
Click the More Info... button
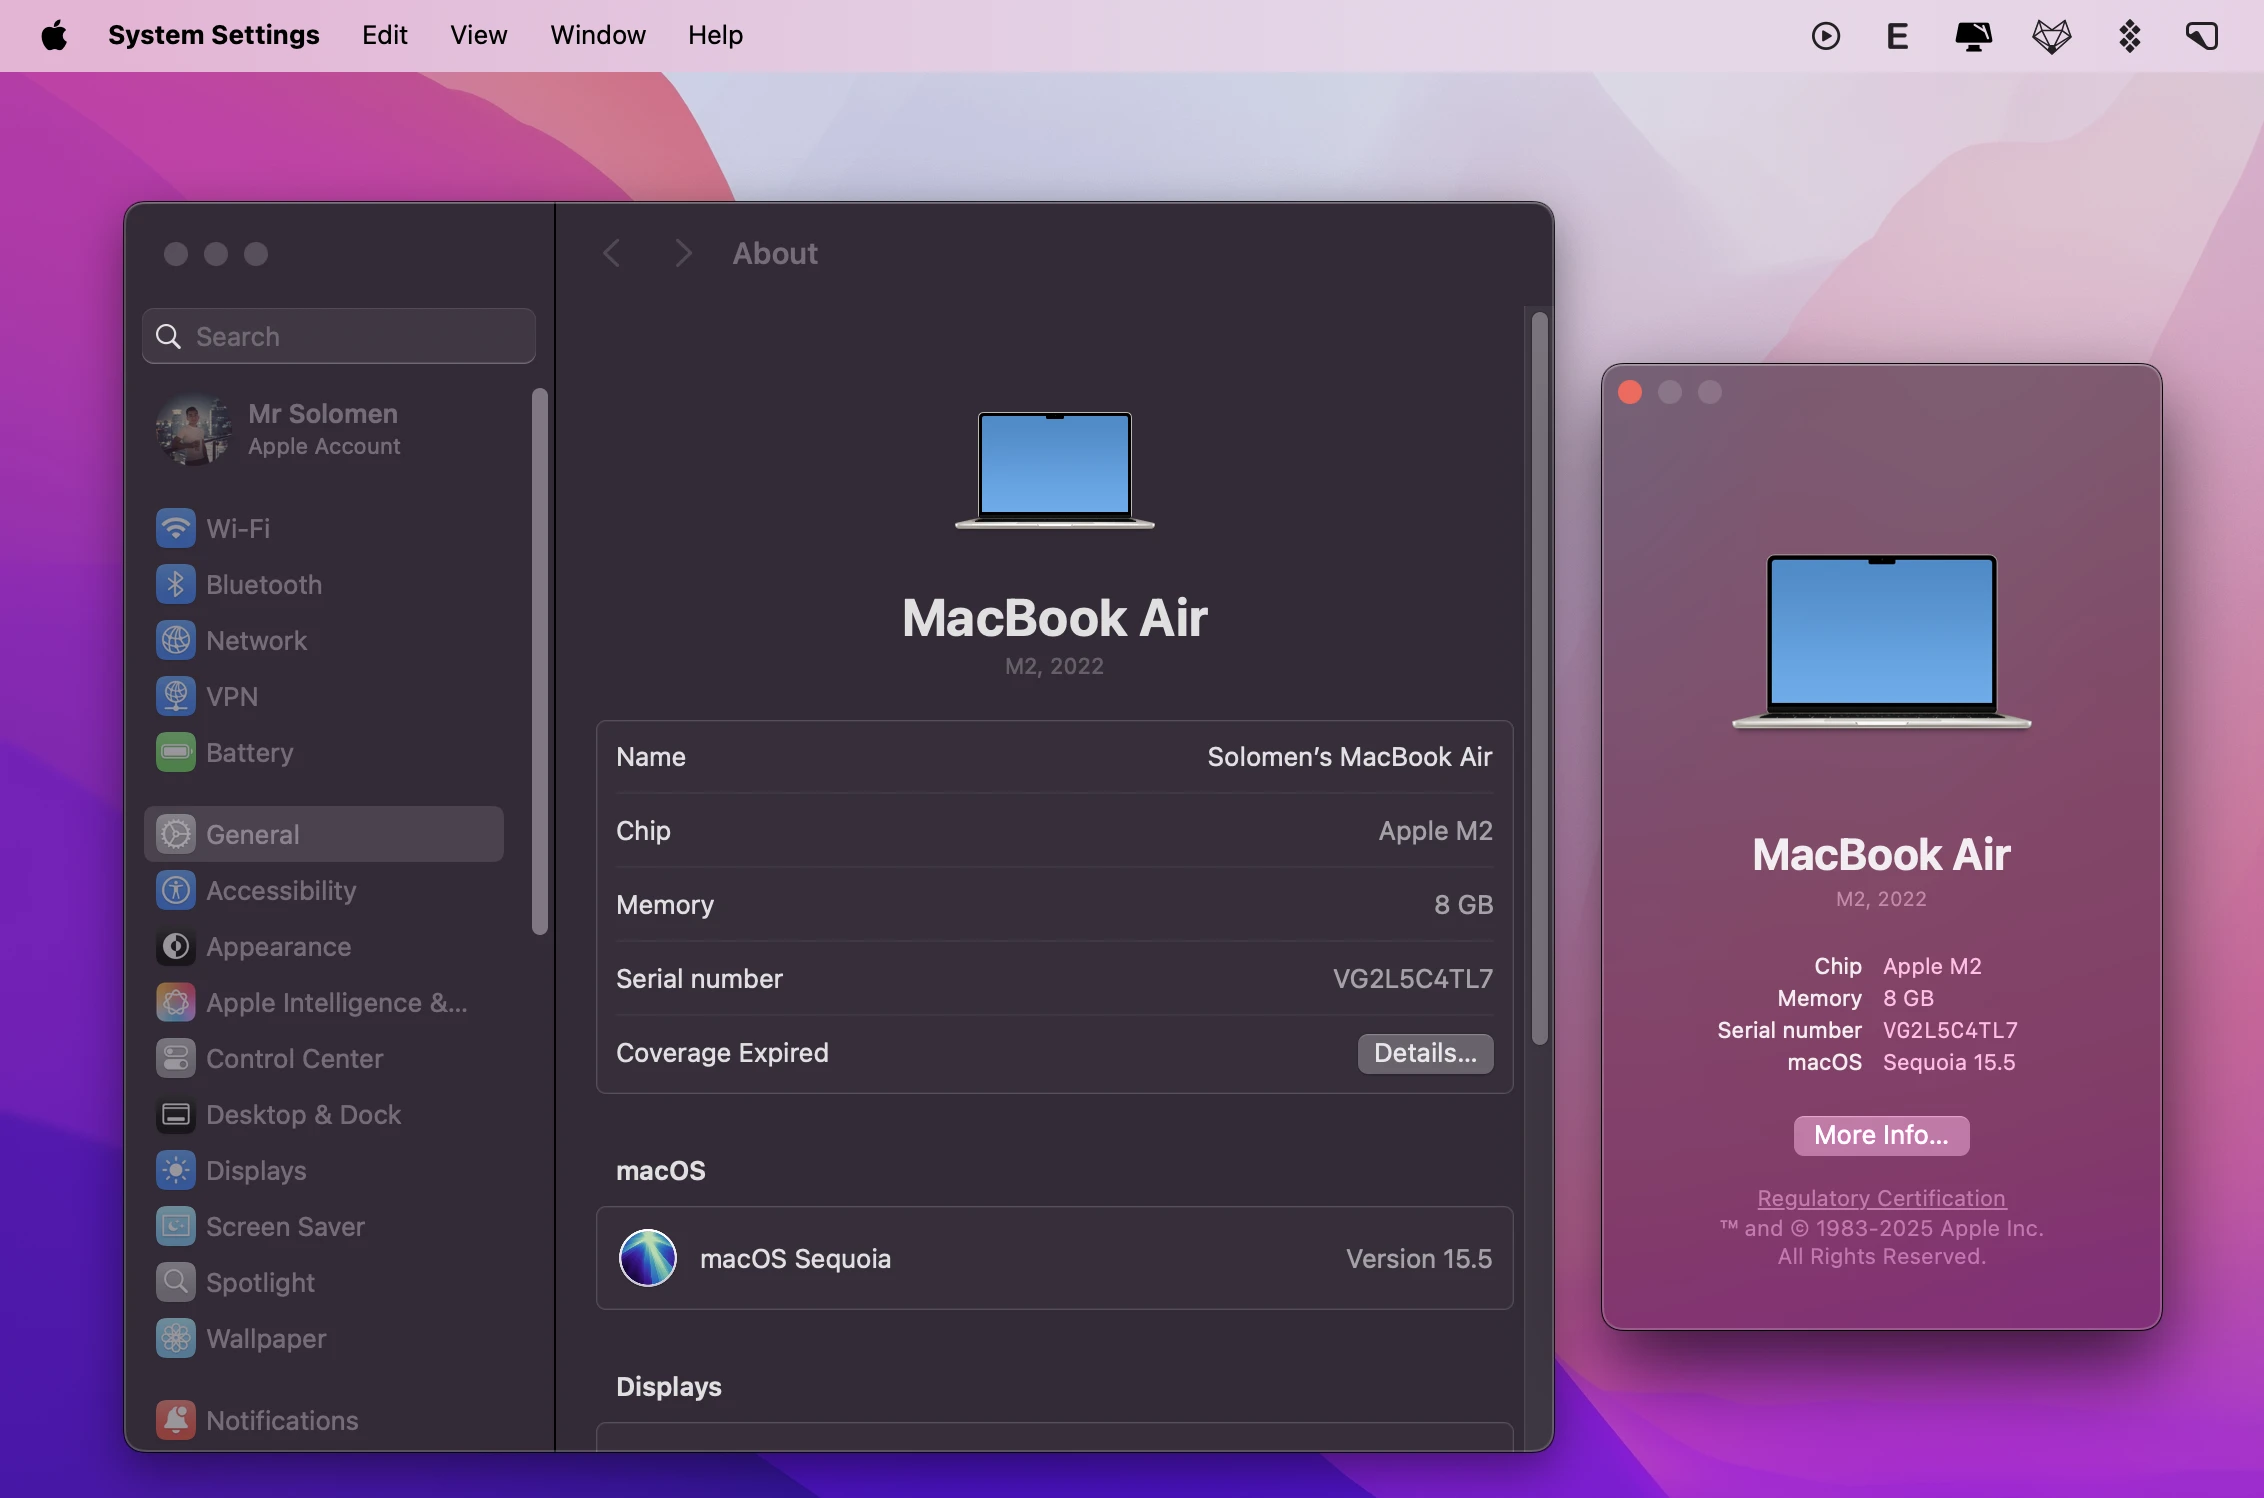pyautogui.click(x=1881, y=1135)
